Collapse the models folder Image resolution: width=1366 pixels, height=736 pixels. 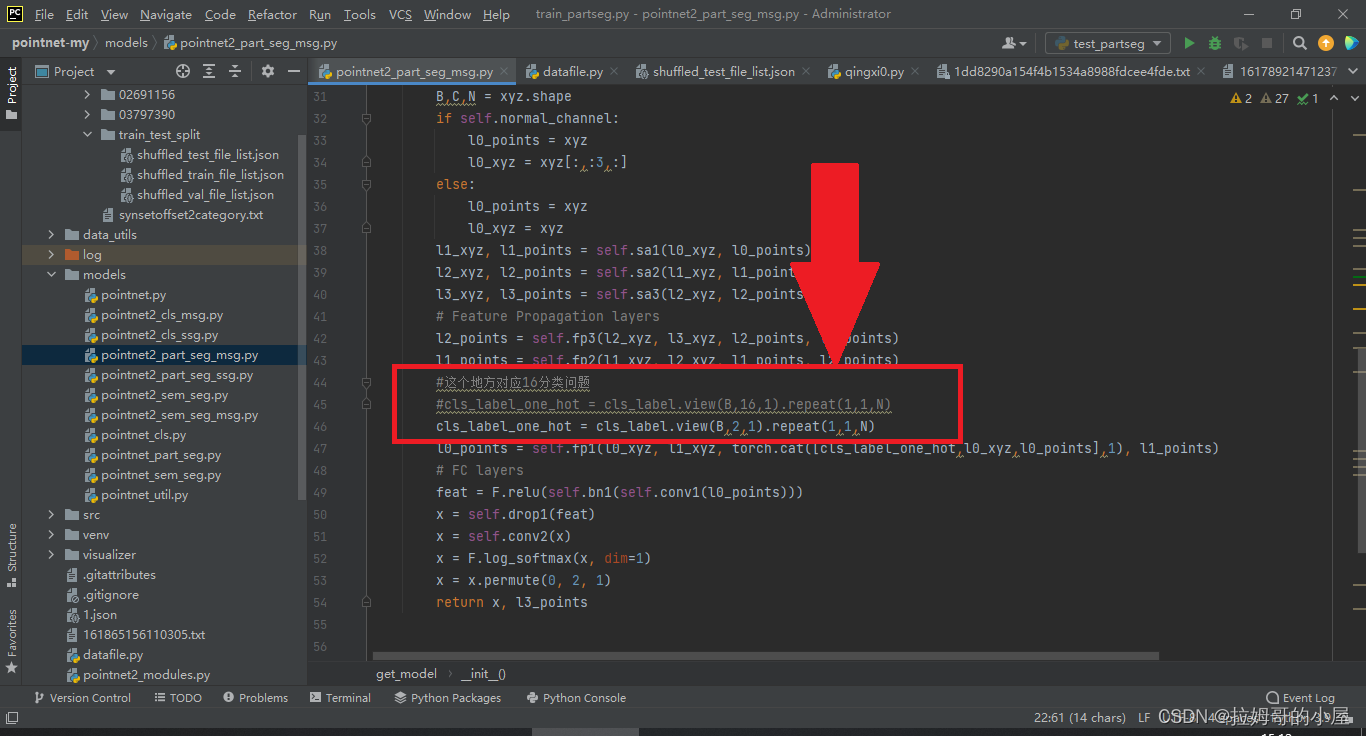click(x=51, y=275)
